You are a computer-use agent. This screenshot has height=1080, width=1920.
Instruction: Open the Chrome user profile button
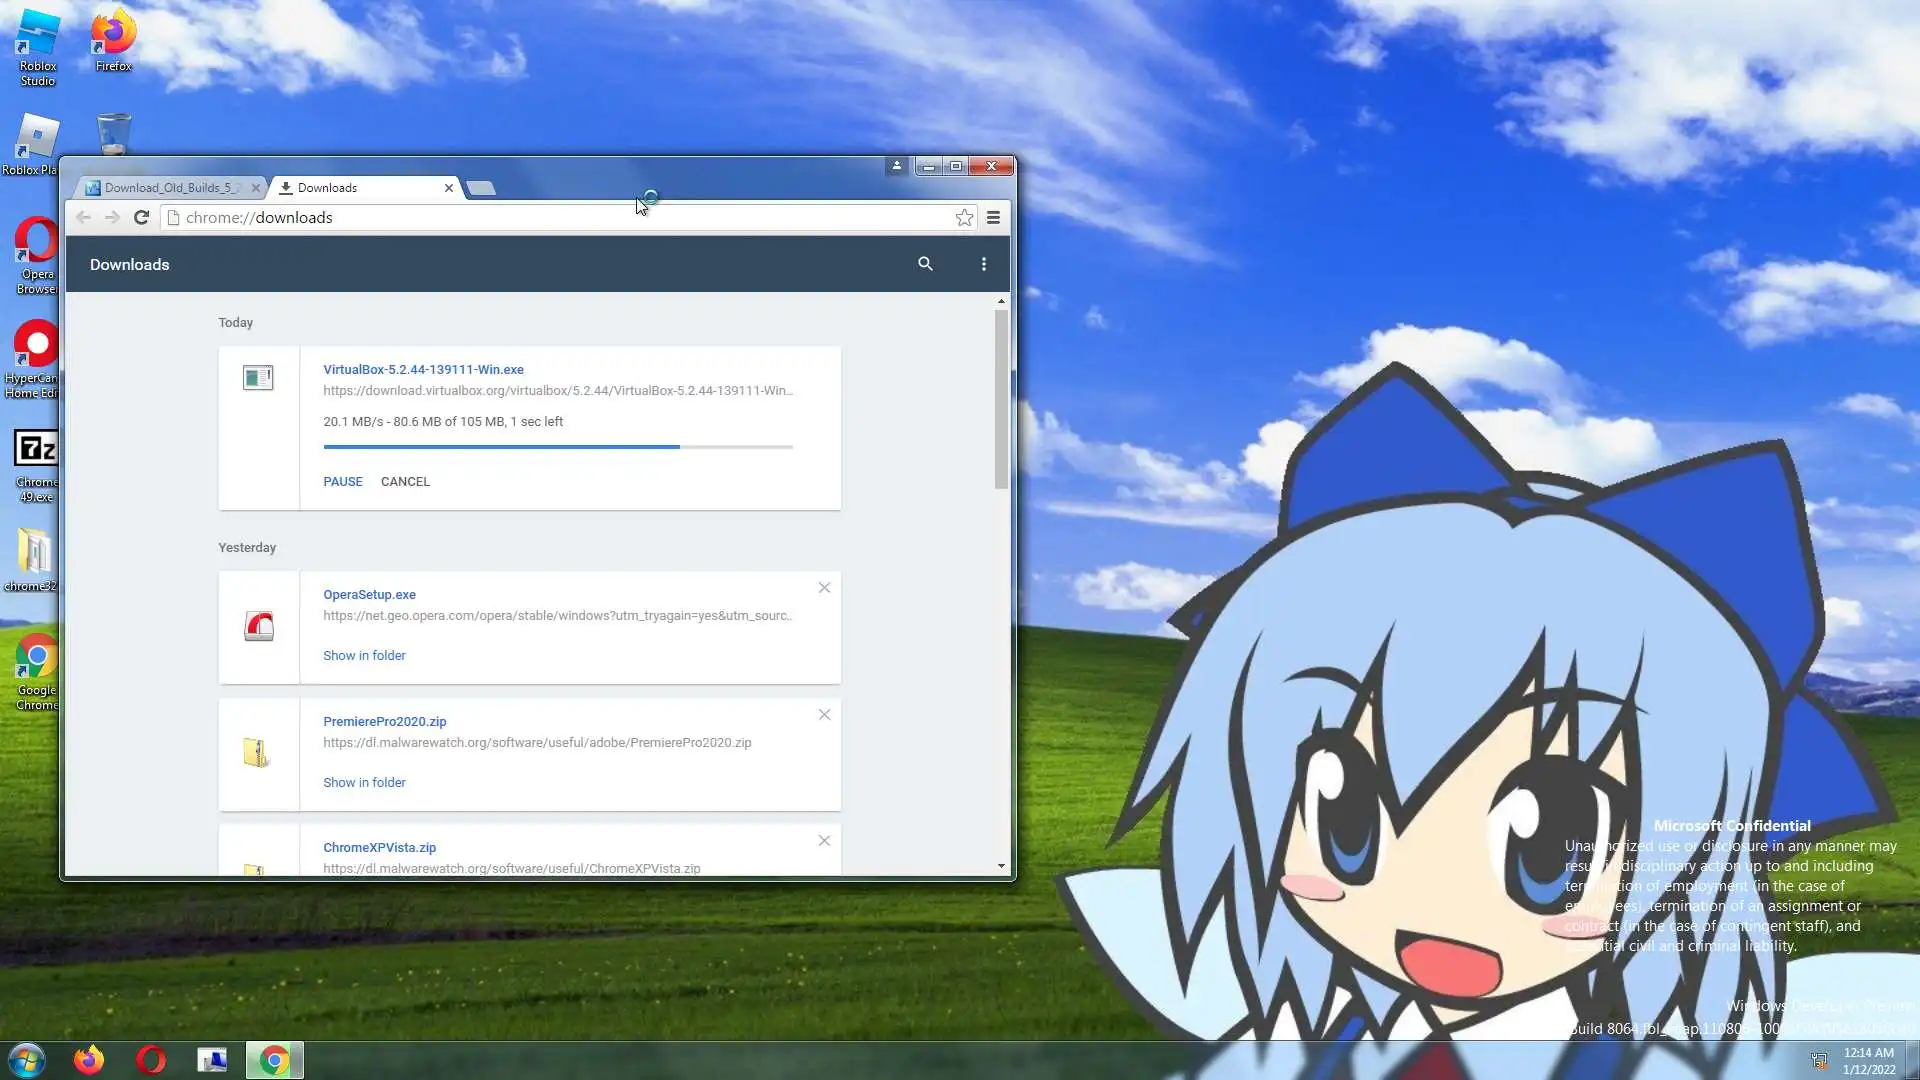[x=896, y=166]
